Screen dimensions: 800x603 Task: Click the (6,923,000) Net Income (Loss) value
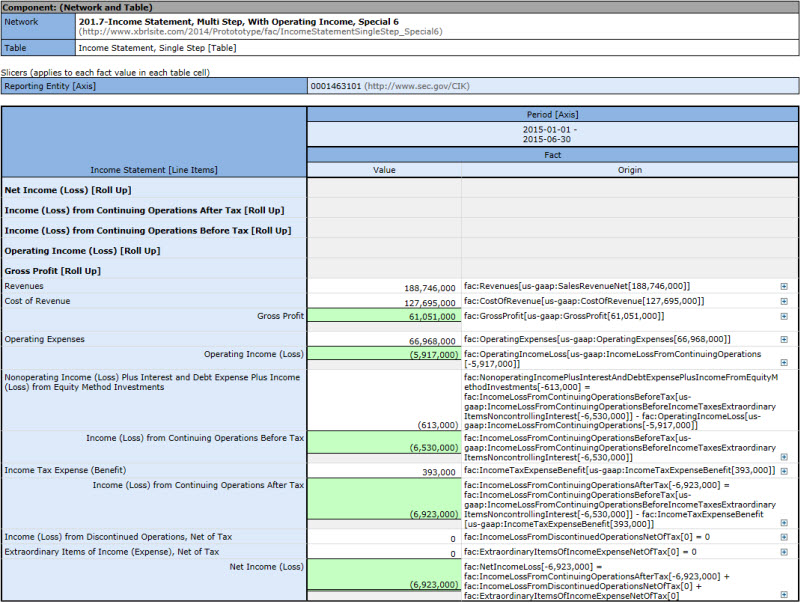coord(434,585)
